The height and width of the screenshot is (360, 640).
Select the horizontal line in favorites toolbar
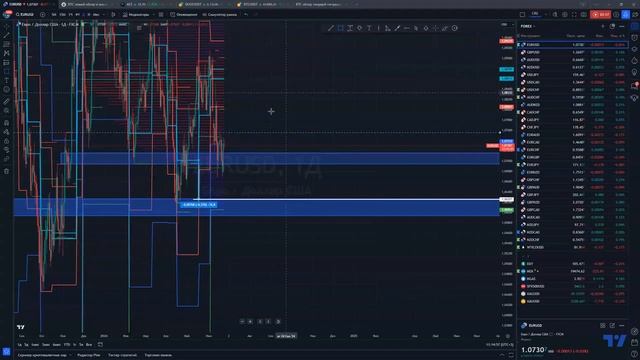click(x=407, y=28)
